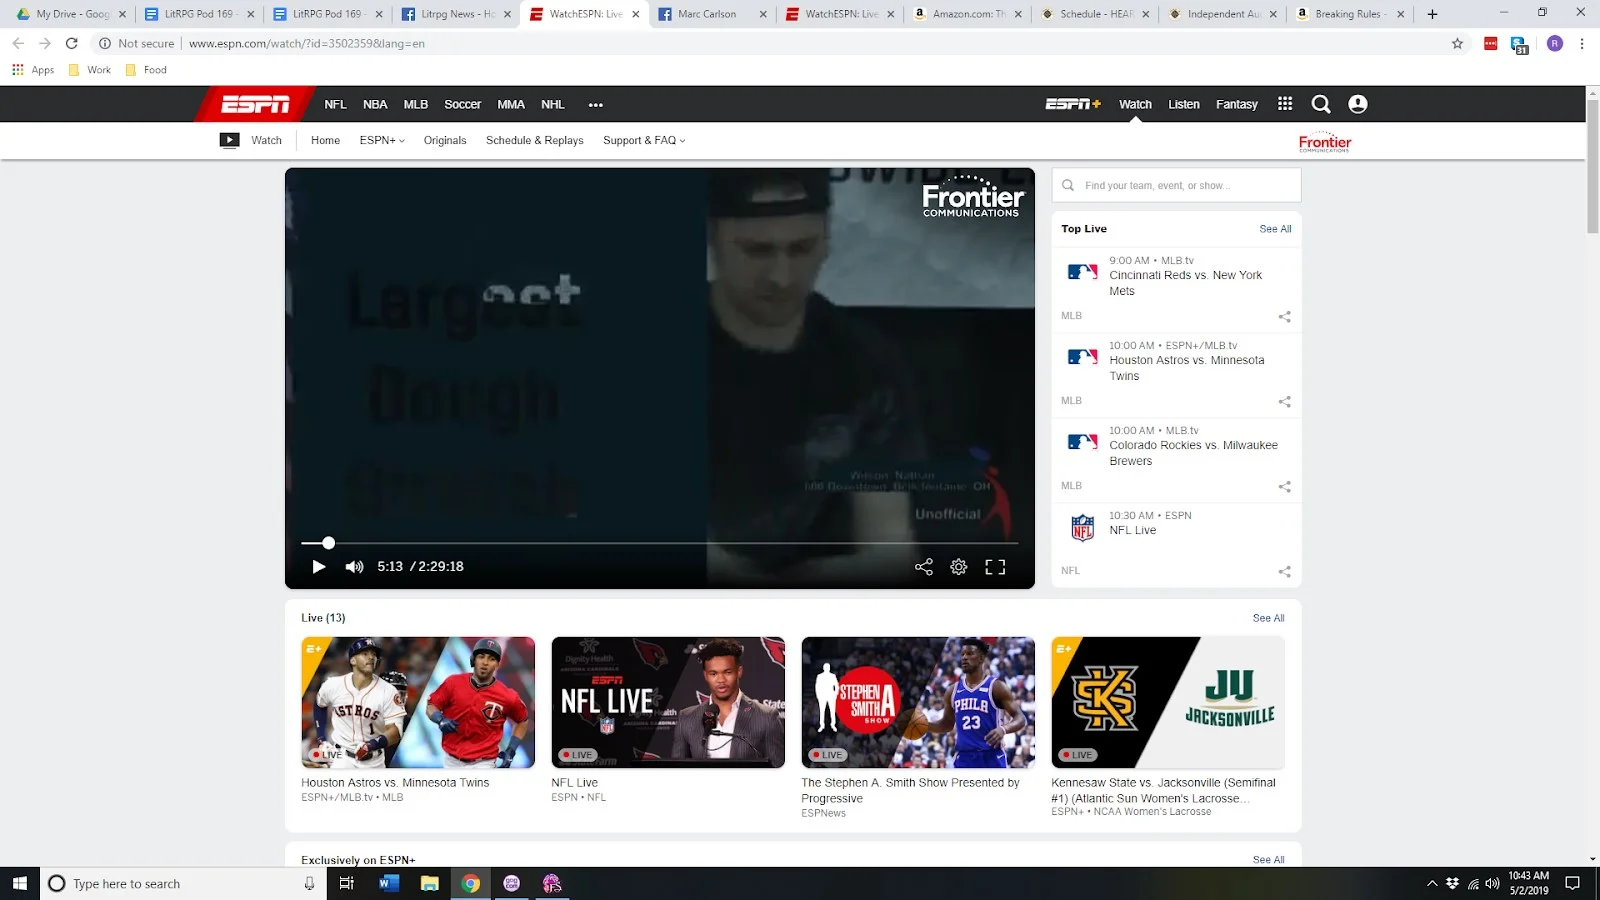The image size is (1600, 900).
Task: Click the page vertical scrollbar
Action: 1593,165
